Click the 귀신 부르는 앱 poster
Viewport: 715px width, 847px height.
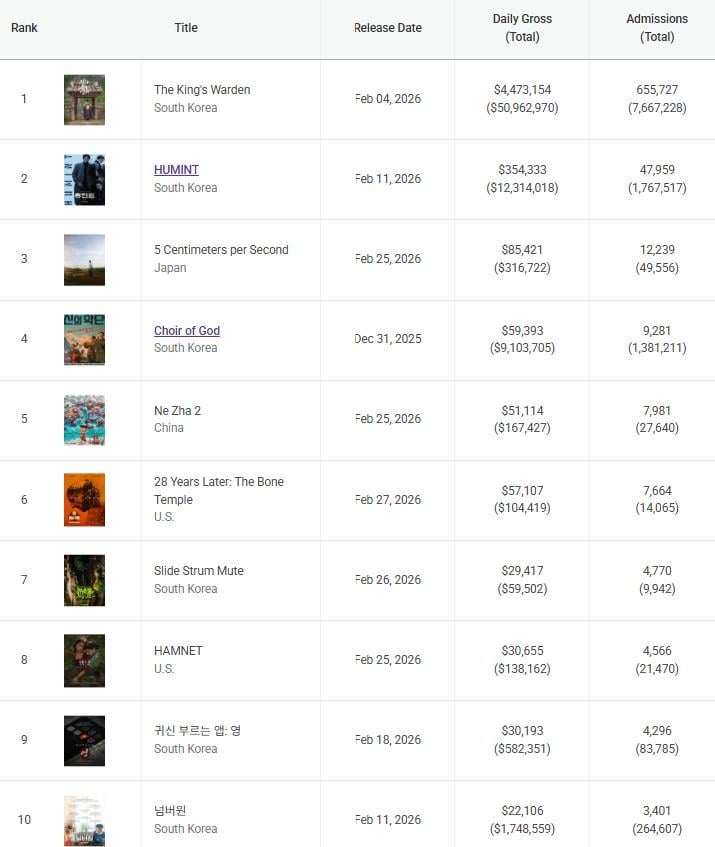coord(84,740)
